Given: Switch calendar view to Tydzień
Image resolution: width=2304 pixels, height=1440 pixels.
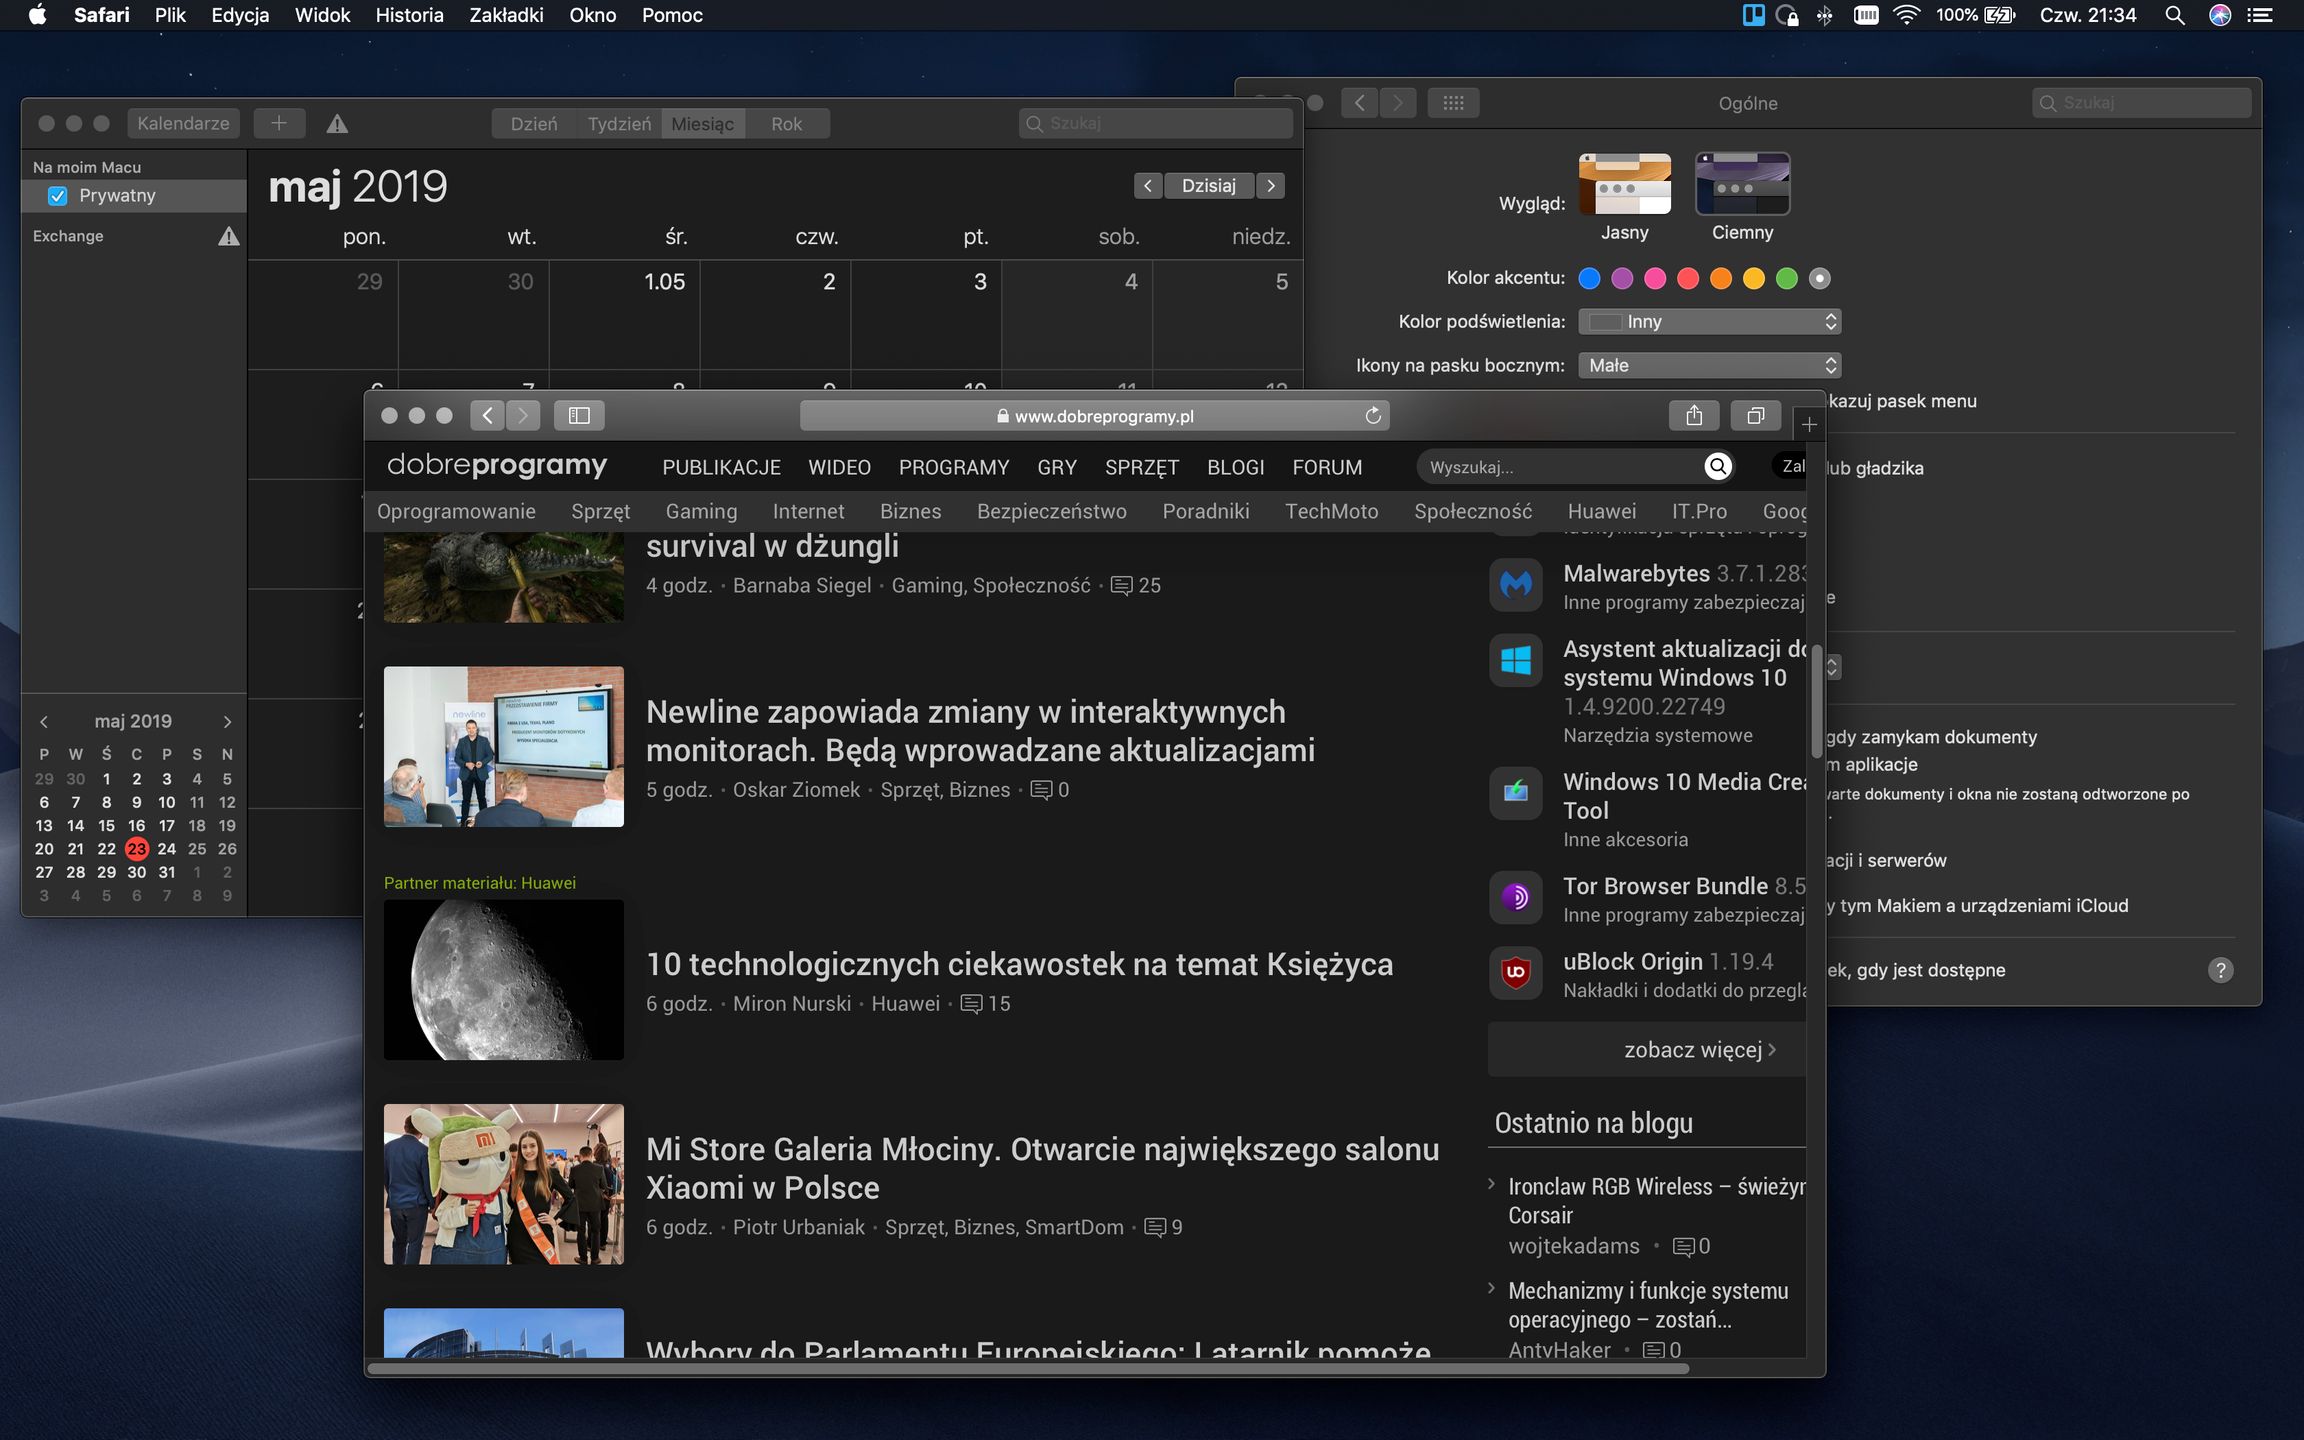Looking at the screenshot, I should 618,123.
